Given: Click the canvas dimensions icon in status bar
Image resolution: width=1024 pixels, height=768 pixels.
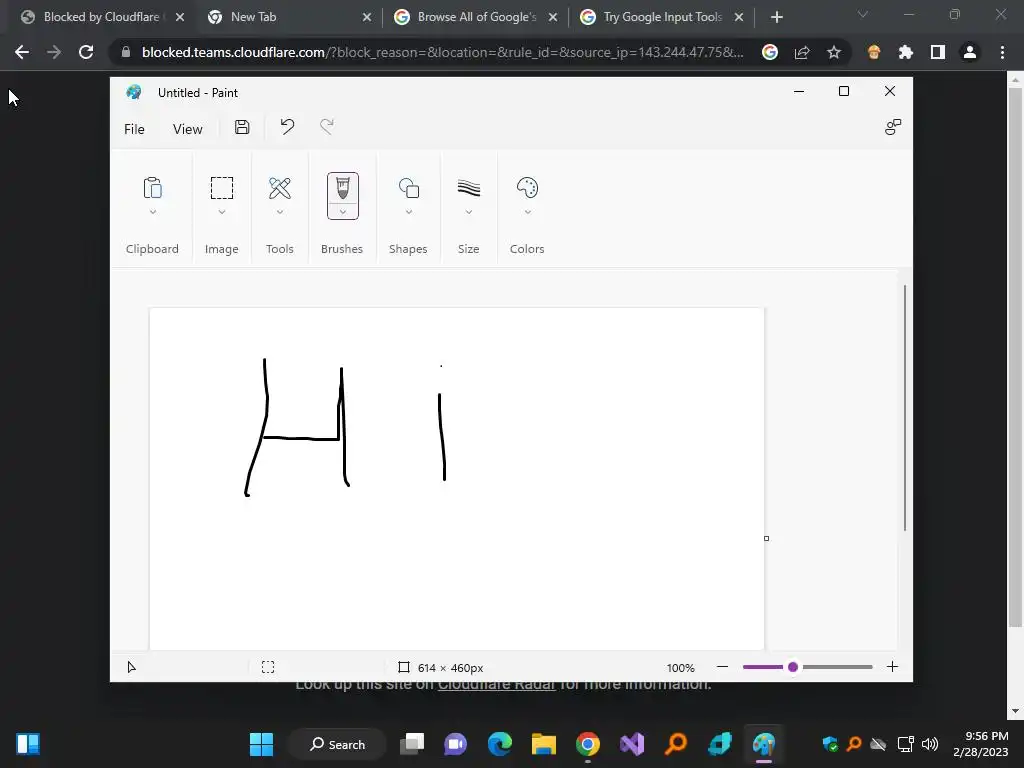Looking at the screenshot, I should 404,667.
